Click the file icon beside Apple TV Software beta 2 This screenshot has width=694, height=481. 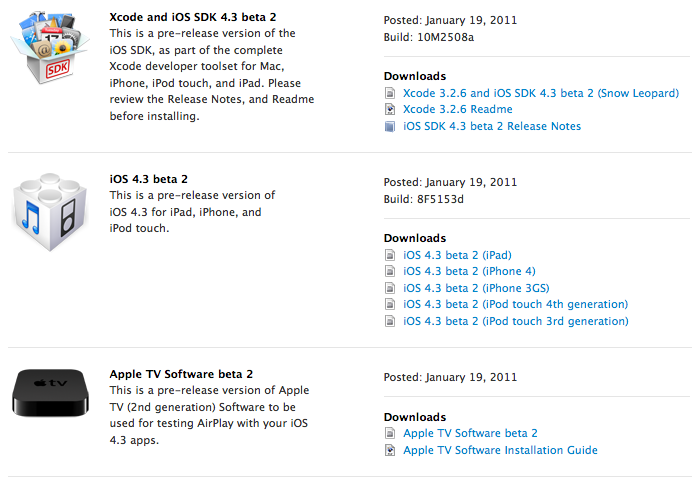tap(390, 434)
